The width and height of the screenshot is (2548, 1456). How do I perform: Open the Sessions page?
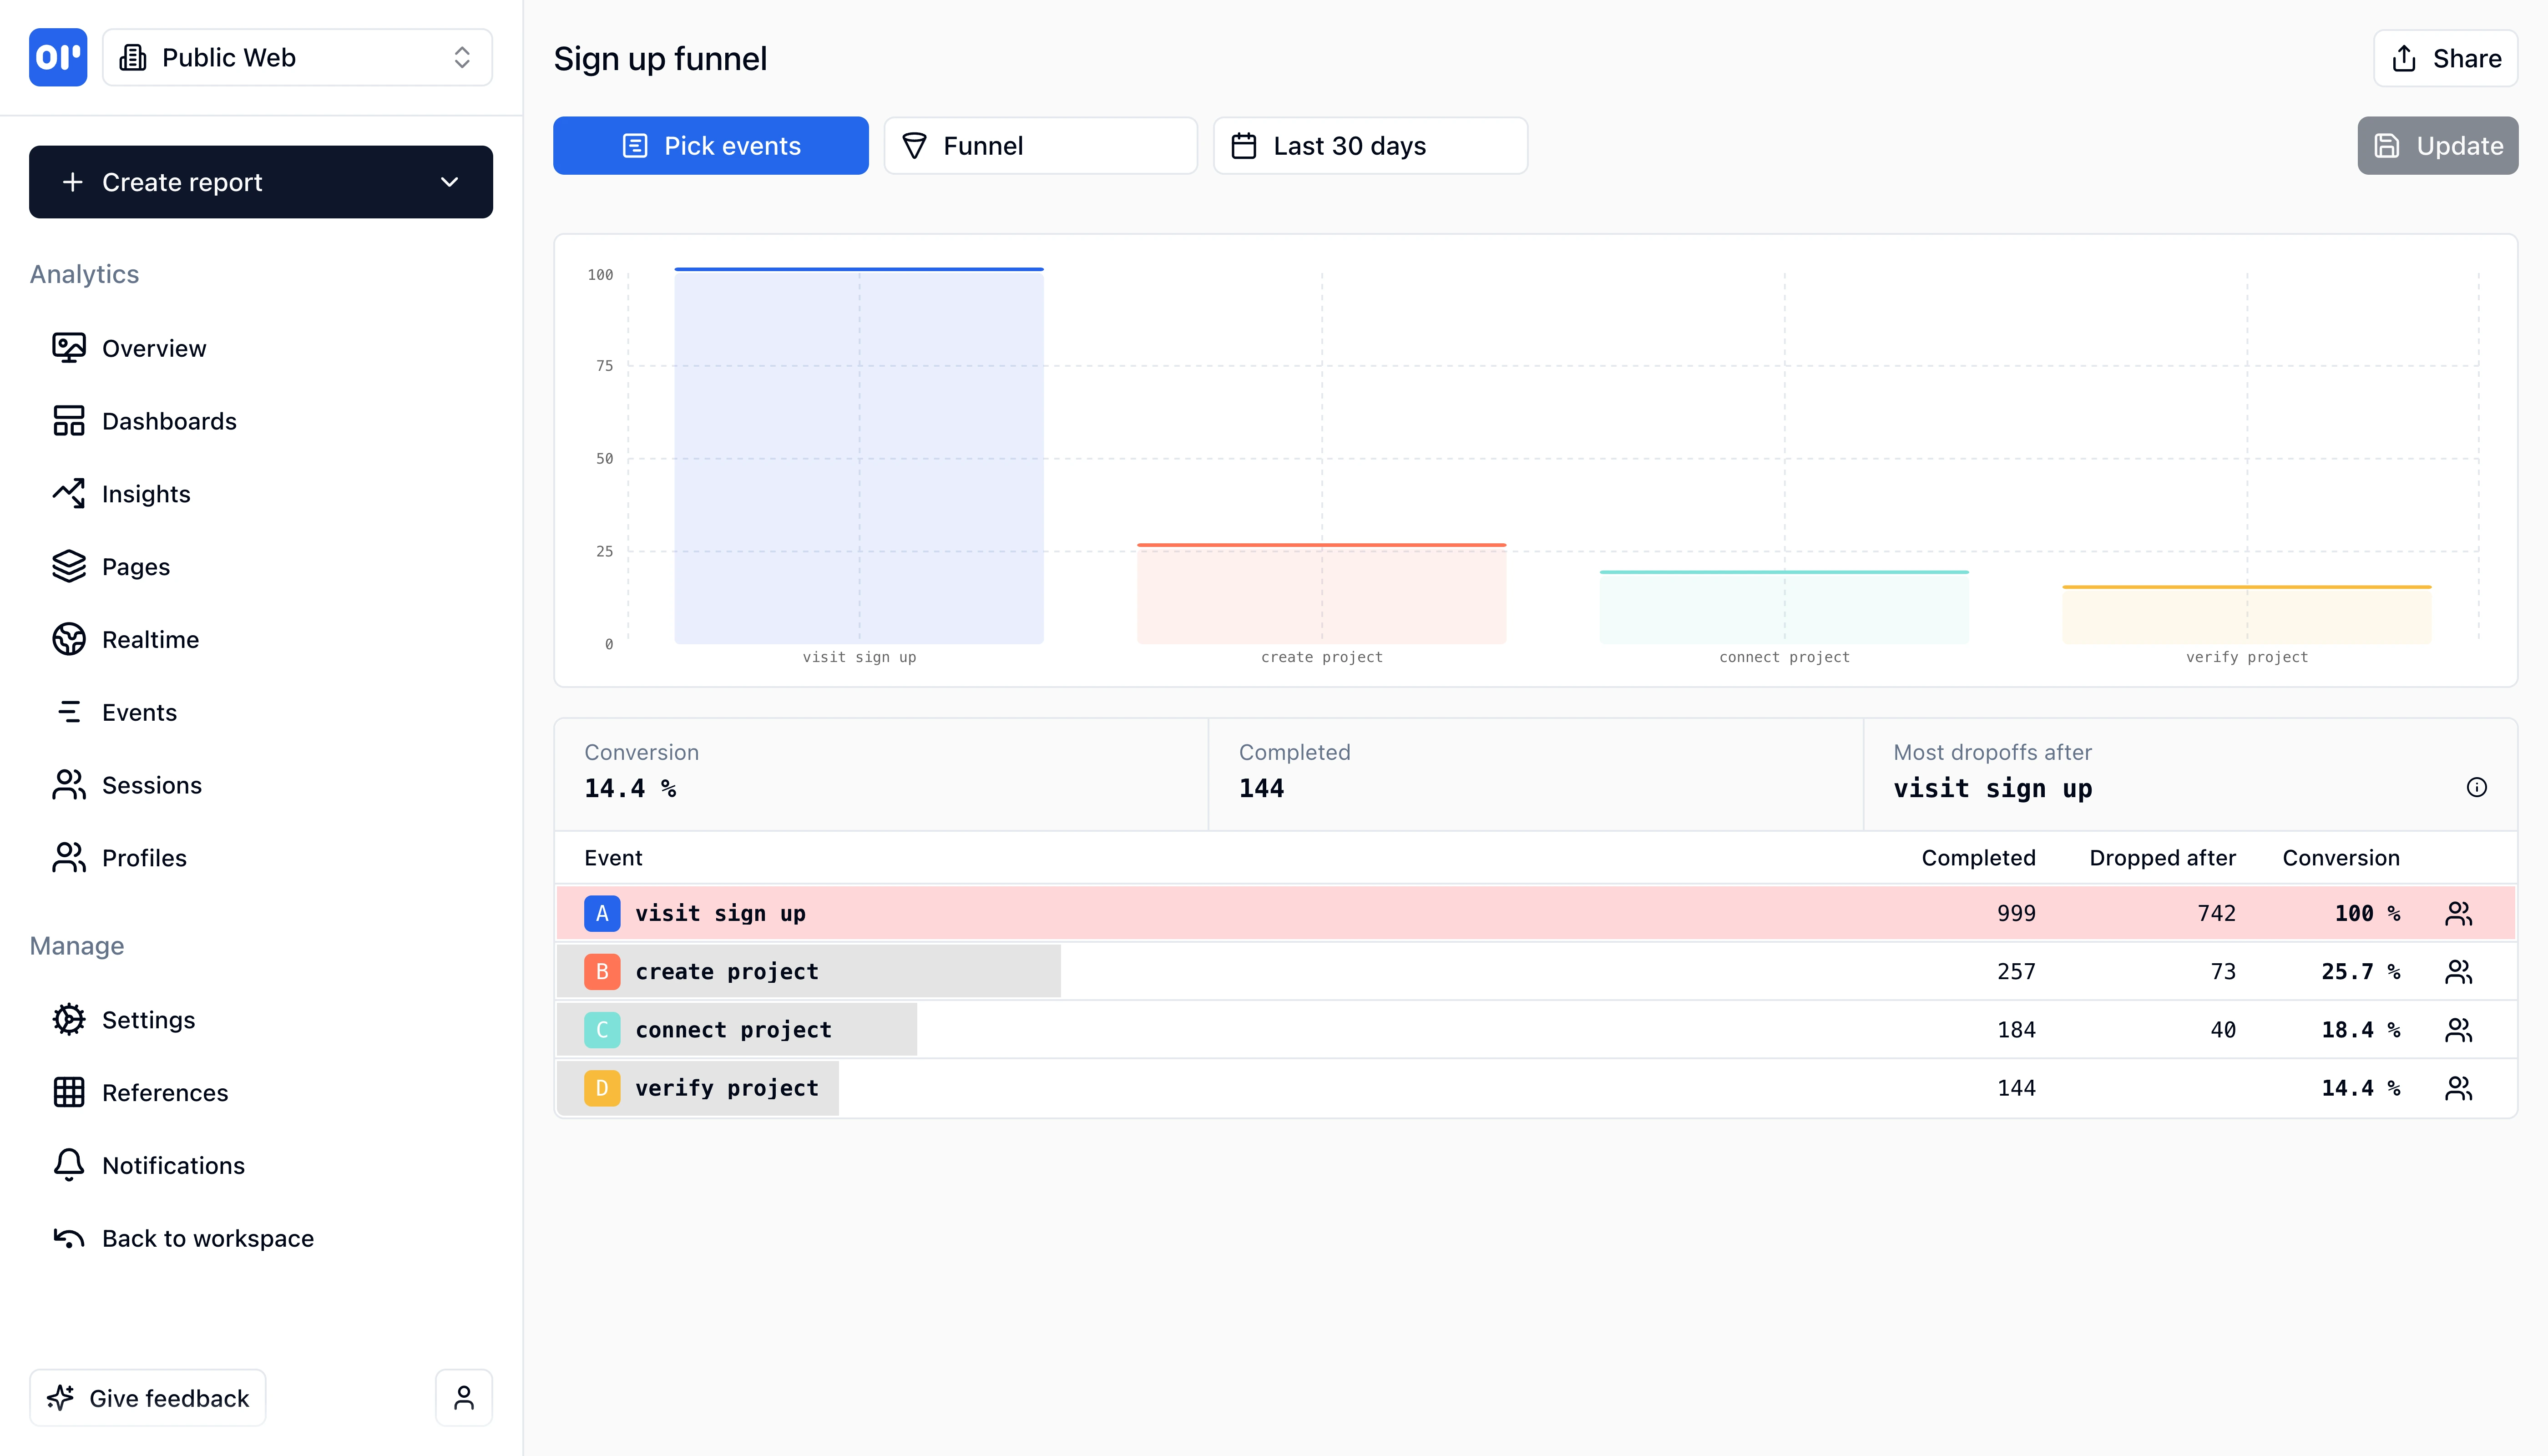(x=151, y=785)
